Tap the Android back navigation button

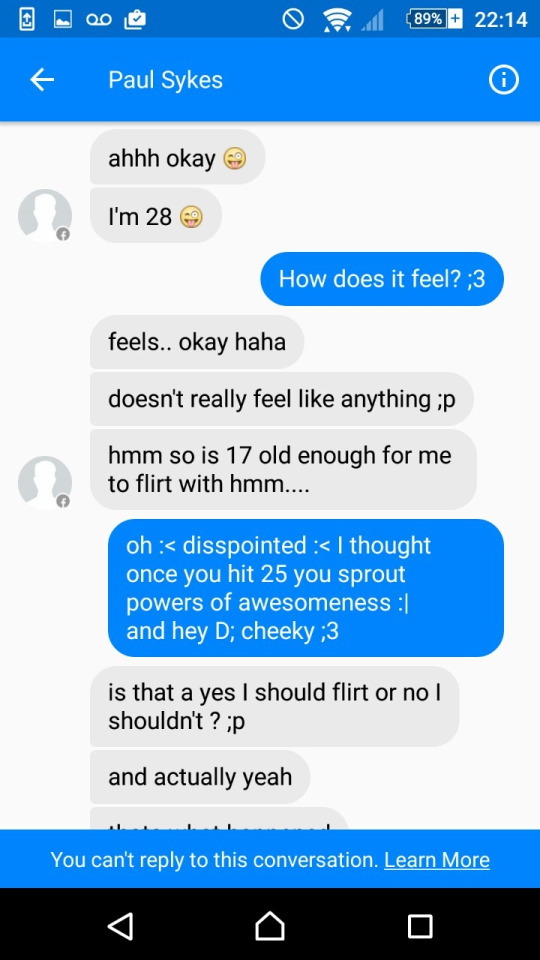pos(120,926)
